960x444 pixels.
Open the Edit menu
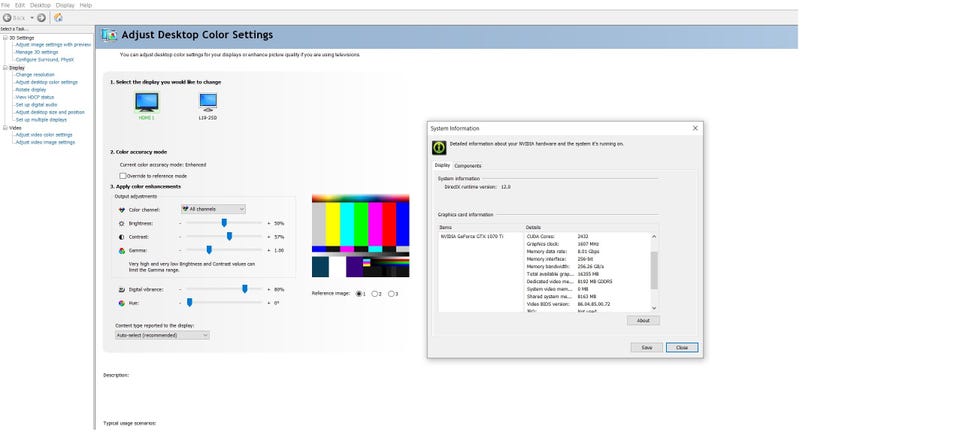20,5
